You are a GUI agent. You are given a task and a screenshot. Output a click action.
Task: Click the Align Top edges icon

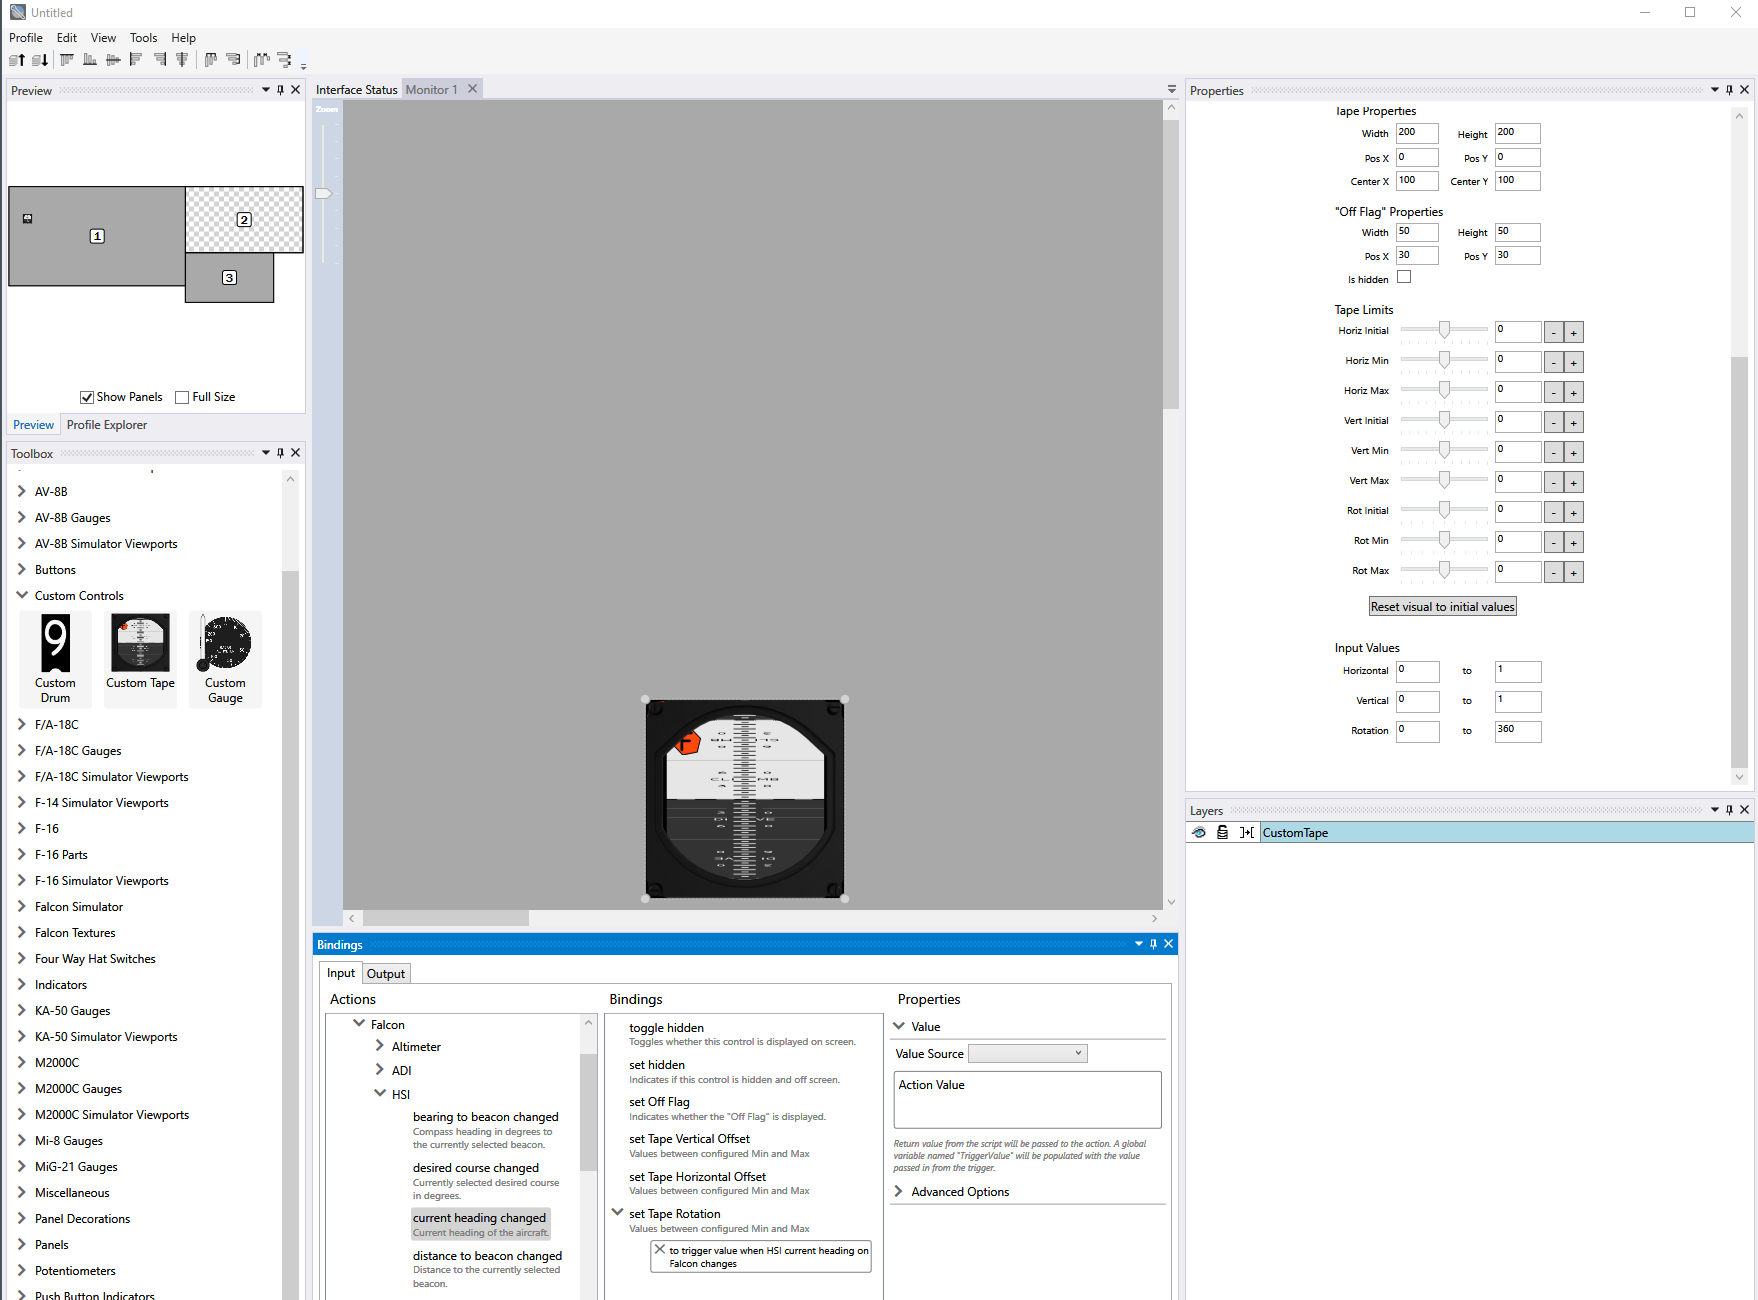click(x=67, y=60)
